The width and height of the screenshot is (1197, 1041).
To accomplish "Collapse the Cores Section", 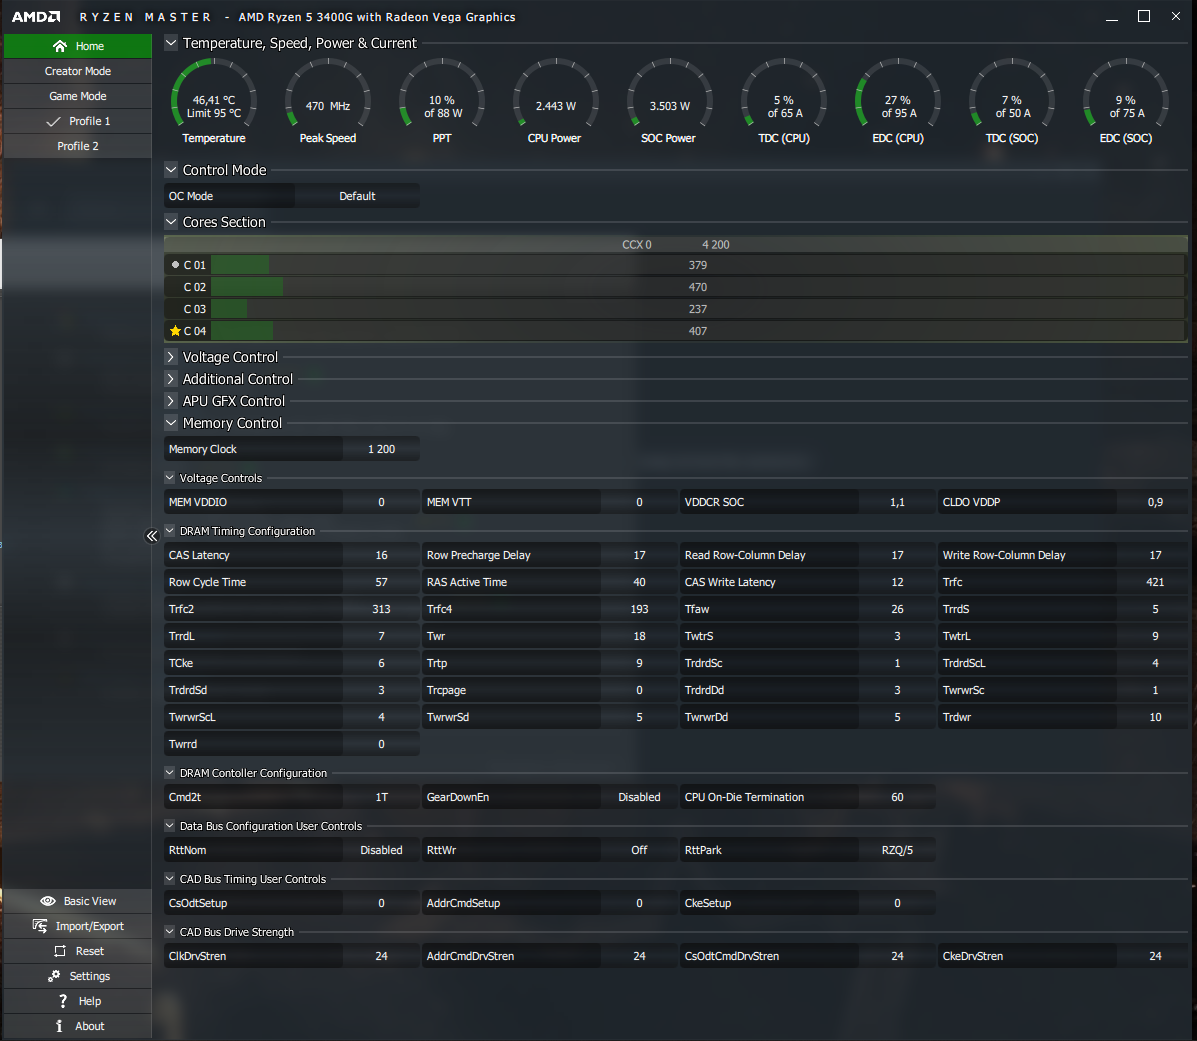I will click(171, 221).
